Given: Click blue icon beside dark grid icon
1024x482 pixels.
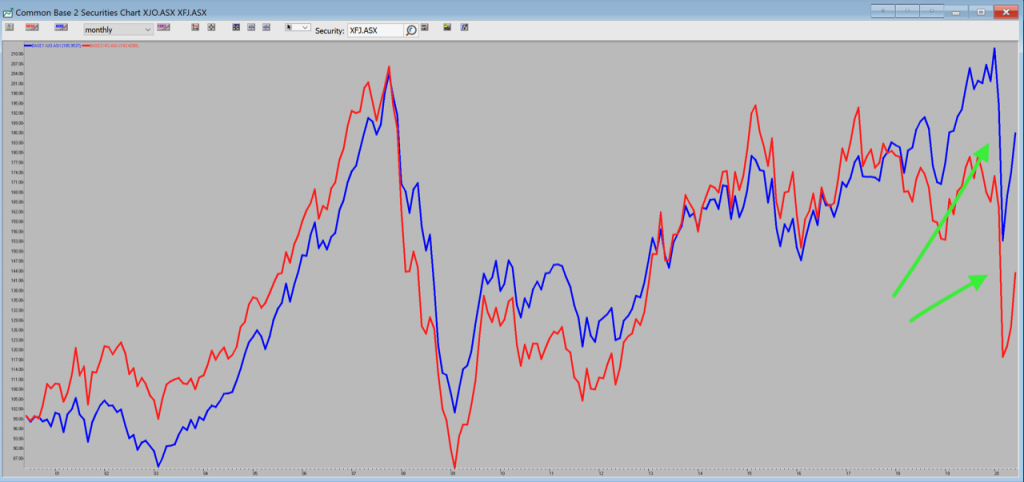Looking at the screenshot, I should coord(251,27).
